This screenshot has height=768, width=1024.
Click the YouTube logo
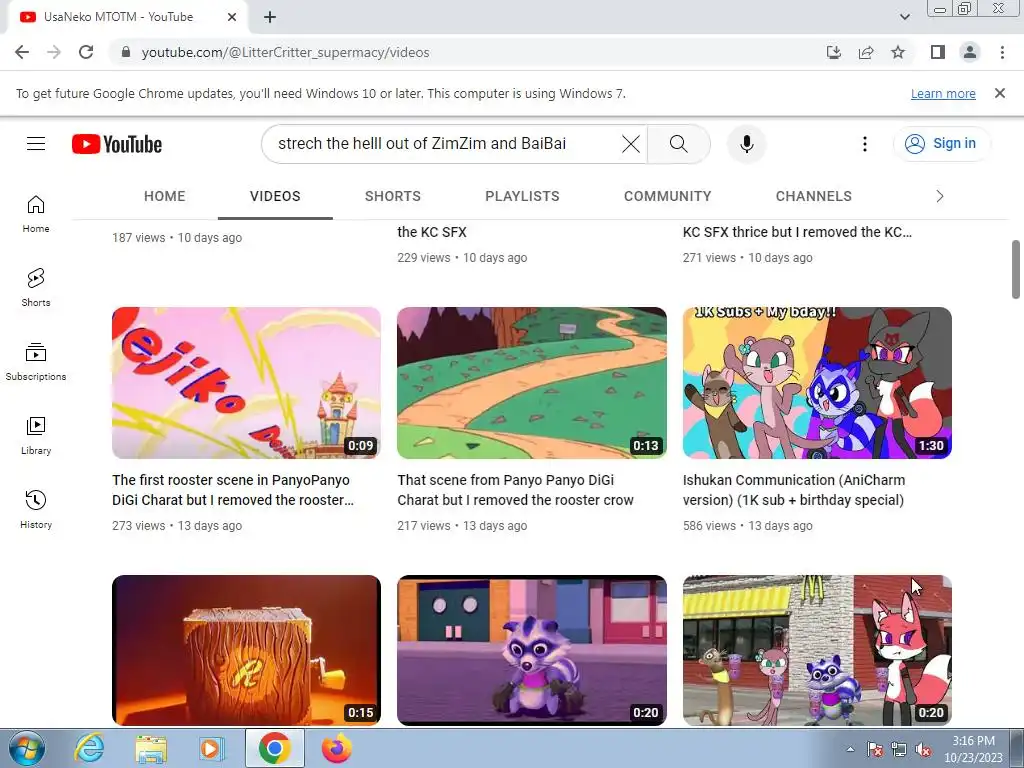(x=117, y=144)
